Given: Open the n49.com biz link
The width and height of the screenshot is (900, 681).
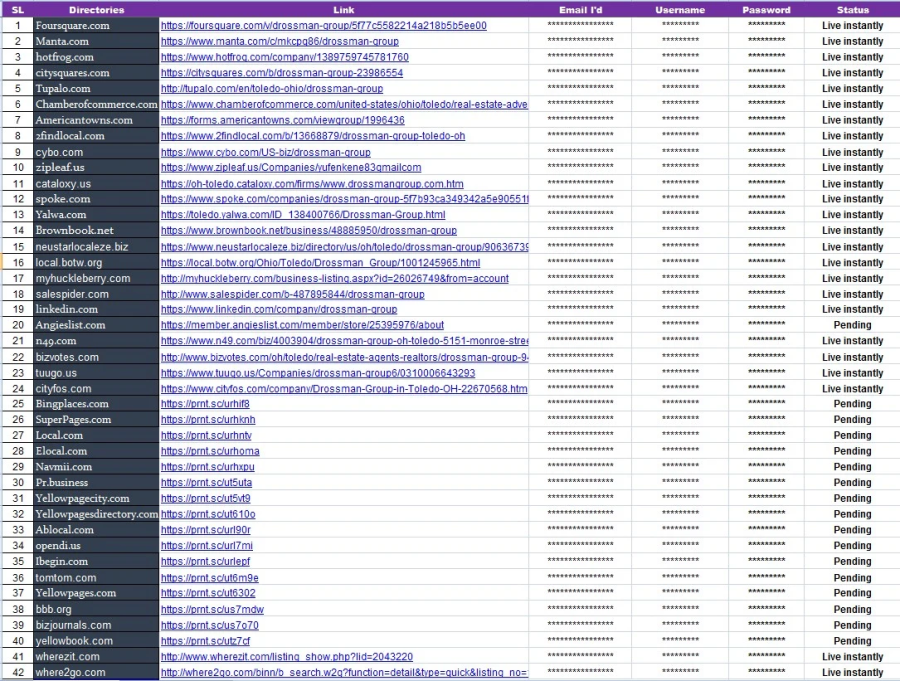Looking at the screenshot, I should pyautogui.click(x=344, y=341).
